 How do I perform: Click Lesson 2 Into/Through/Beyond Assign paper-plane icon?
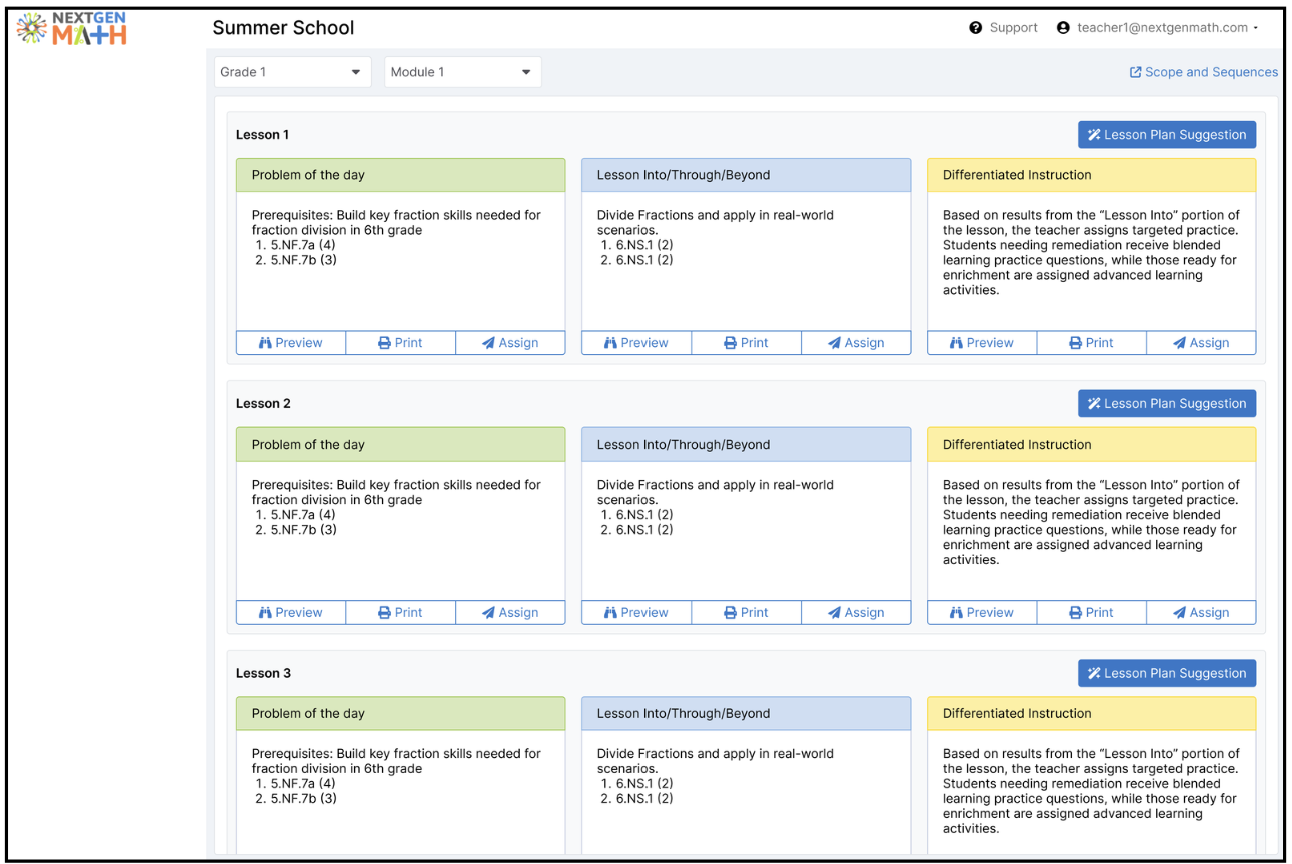tap(834, 613)
